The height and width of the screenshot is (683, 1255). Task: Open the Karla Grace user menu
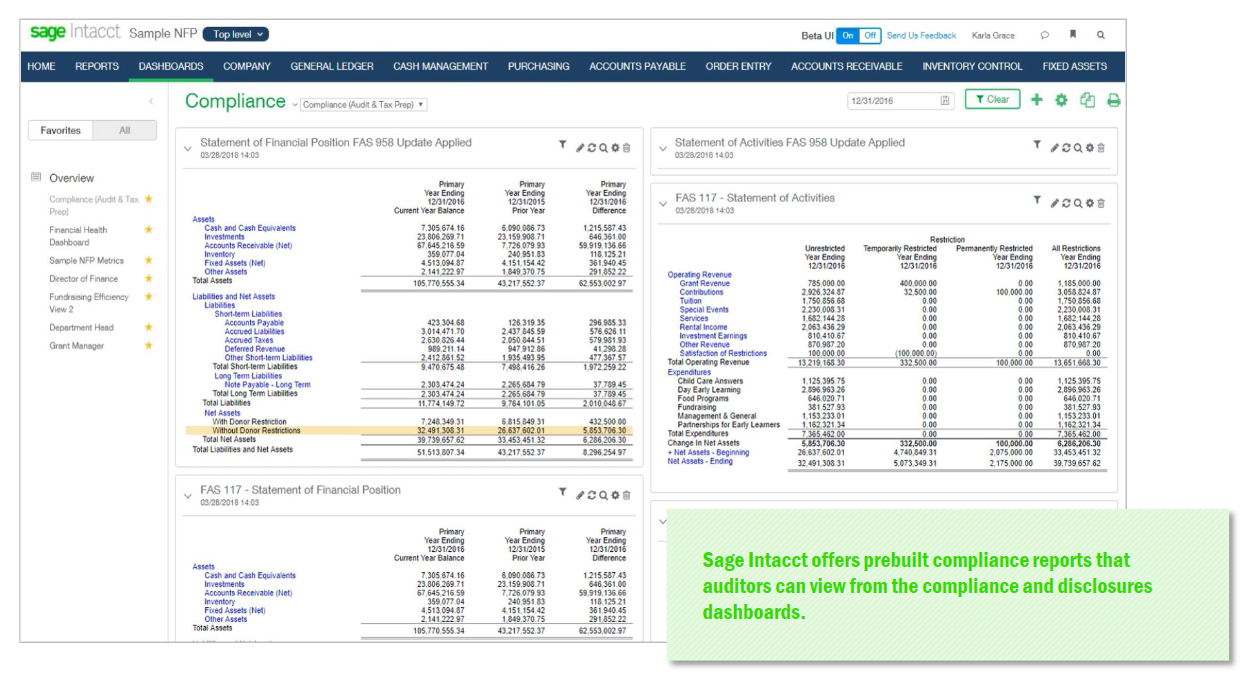pyautogui.click(x=993, y=35)
